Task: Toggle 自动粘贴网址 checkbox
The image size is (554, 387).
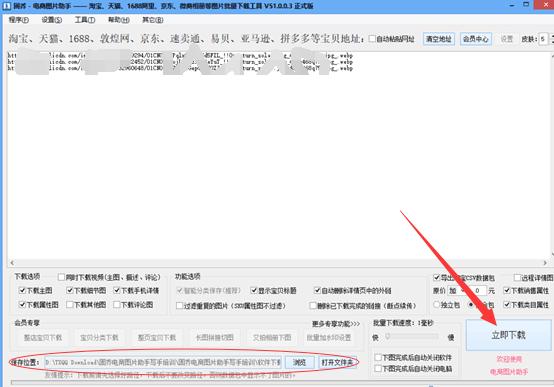Action: click(372, 39)
